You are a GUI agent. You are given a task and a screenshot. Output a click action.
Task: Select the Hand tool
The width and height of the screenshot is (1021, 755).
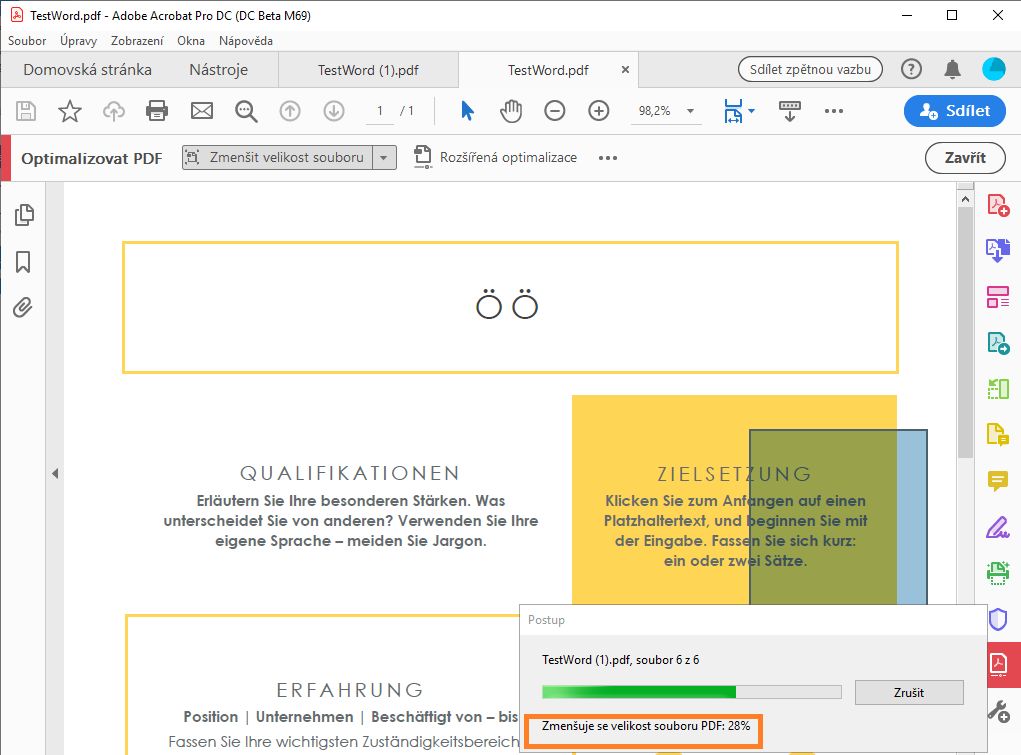point(511,111)
